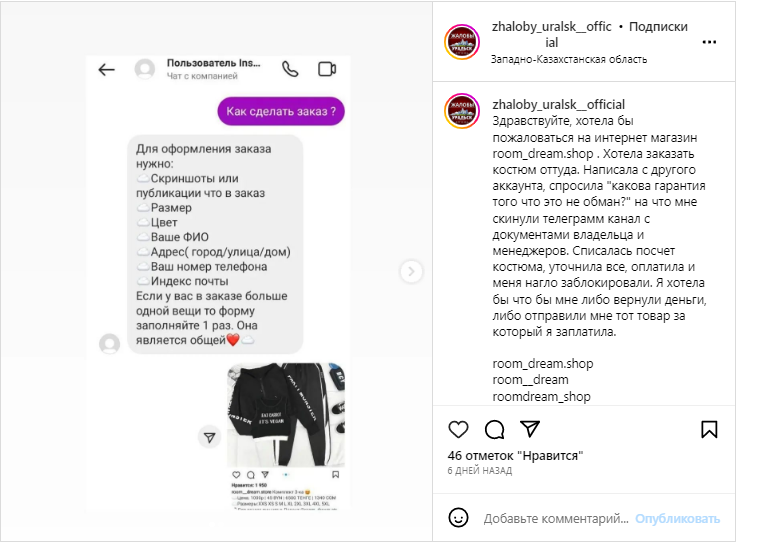Click Опубликовать to post comment
The image size is (779, 554).
[x=677, y=519]
